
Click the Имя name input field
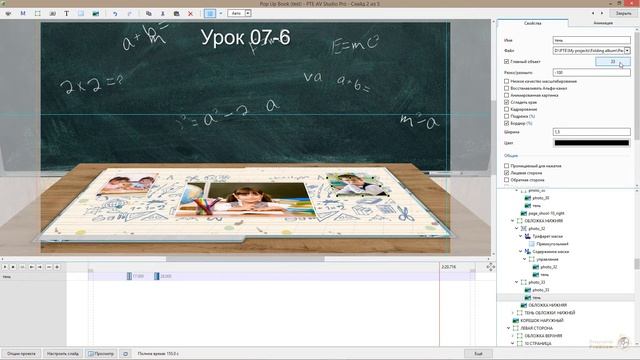[x=591, y=40]
